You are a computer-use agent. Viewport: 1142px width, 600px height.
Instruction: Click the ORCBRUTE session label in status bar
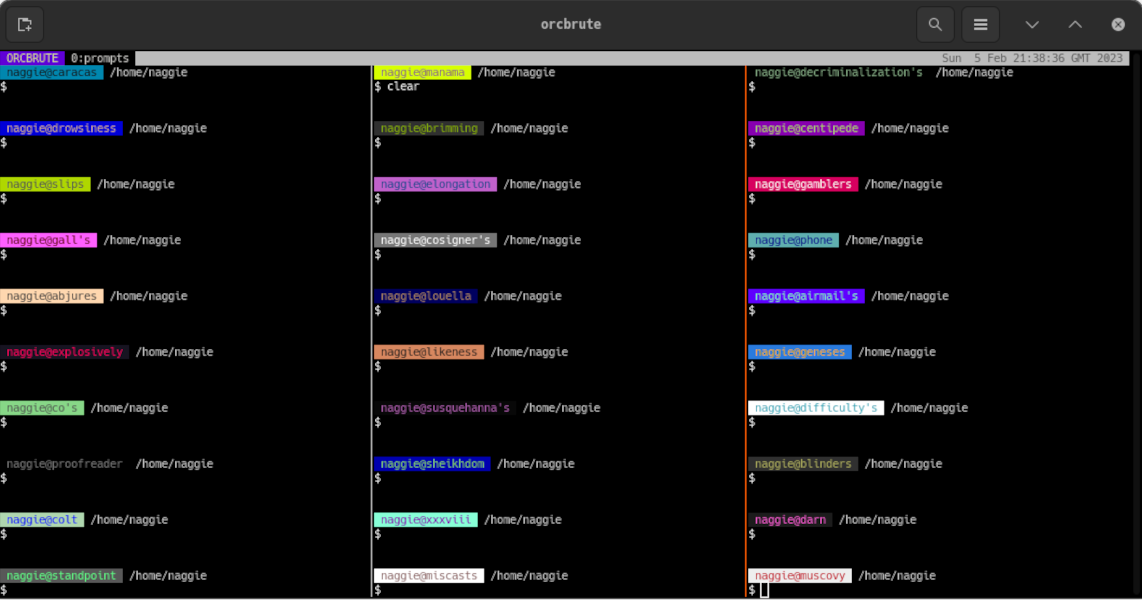(32, 58)
